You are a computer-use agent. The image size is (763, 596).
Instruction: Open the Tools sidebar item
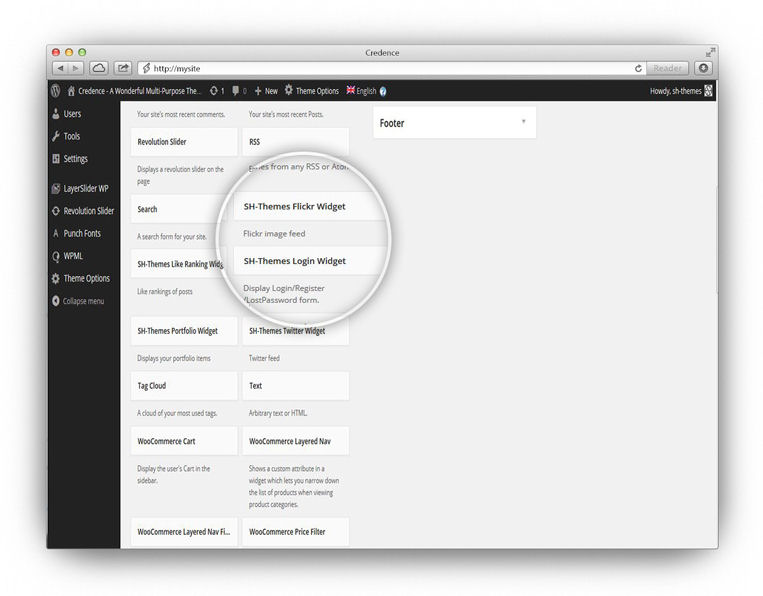[71, 136]
